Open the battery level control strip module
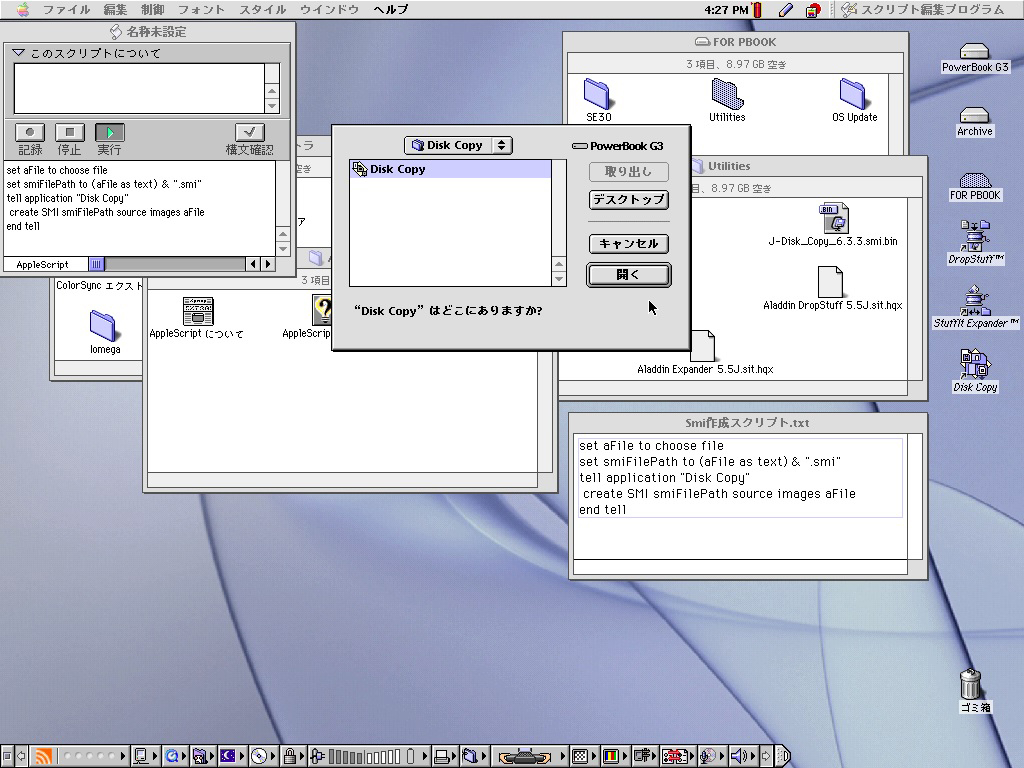1024x768 pixels. [372, 756]
